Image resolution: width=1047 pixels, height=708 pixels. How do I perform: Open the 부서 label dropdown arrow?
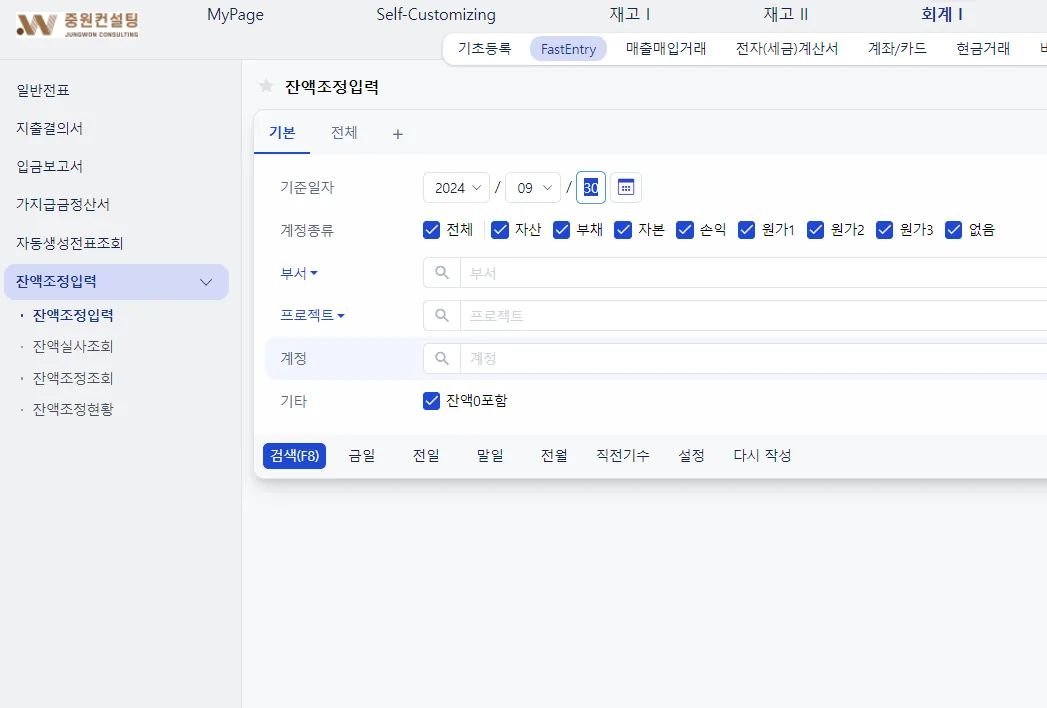pos(314,273)
